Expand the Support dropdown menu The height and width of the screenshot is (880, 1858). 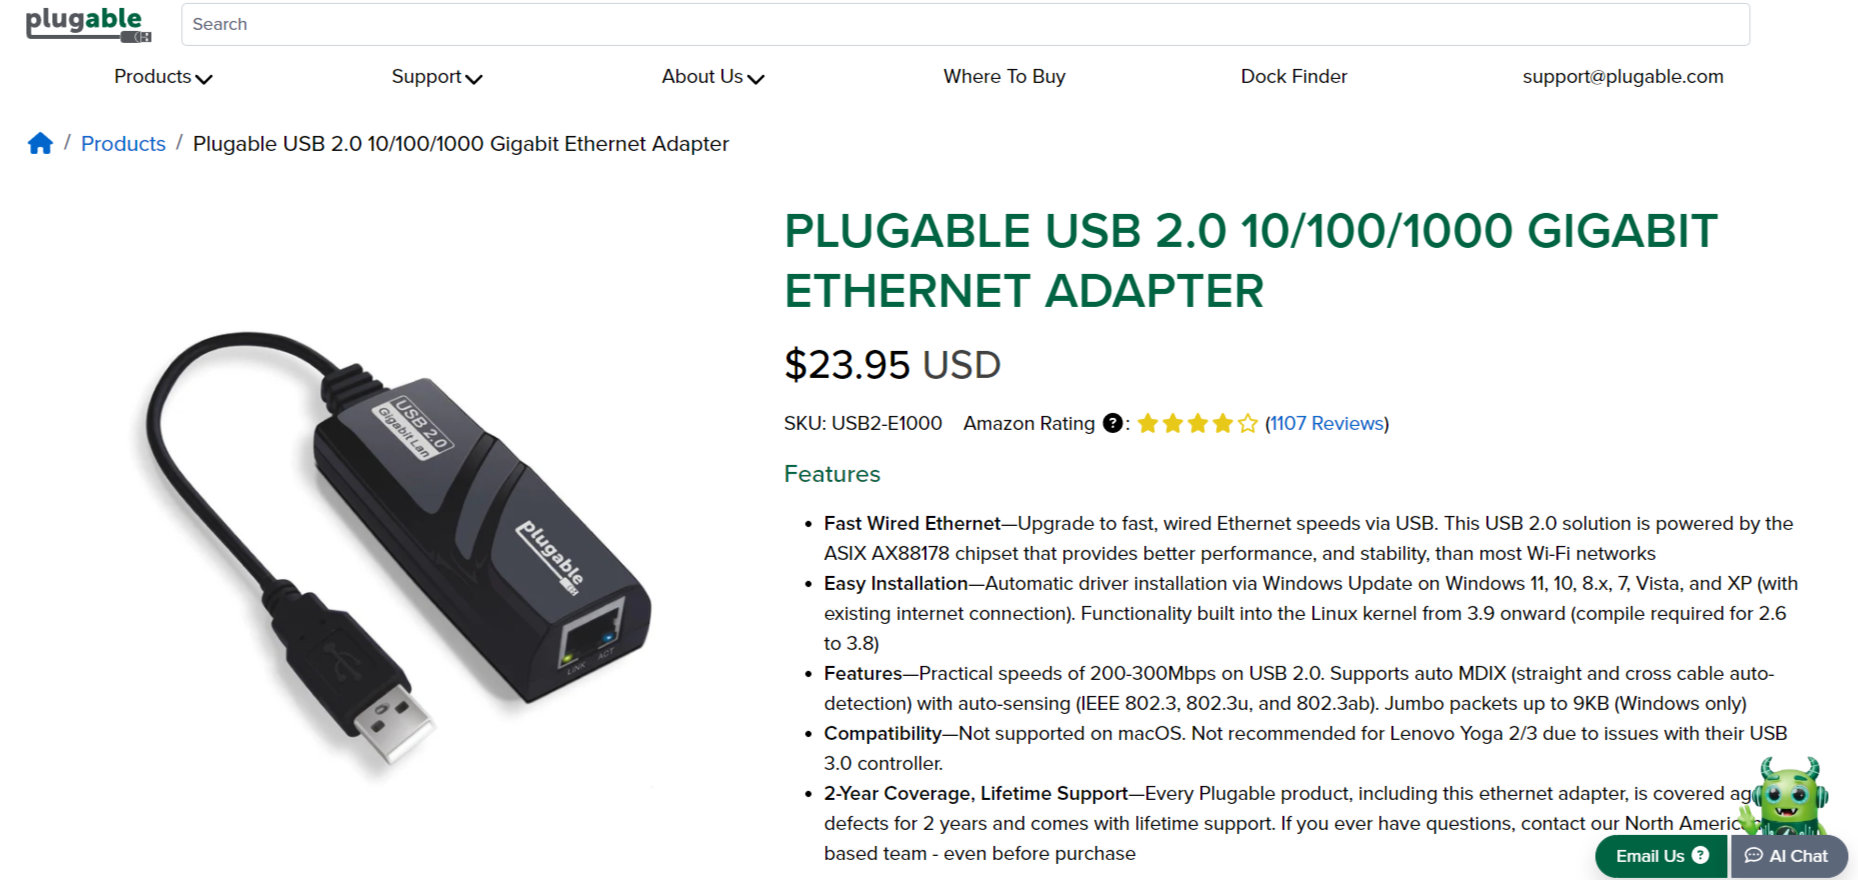[x=437, y=77]
